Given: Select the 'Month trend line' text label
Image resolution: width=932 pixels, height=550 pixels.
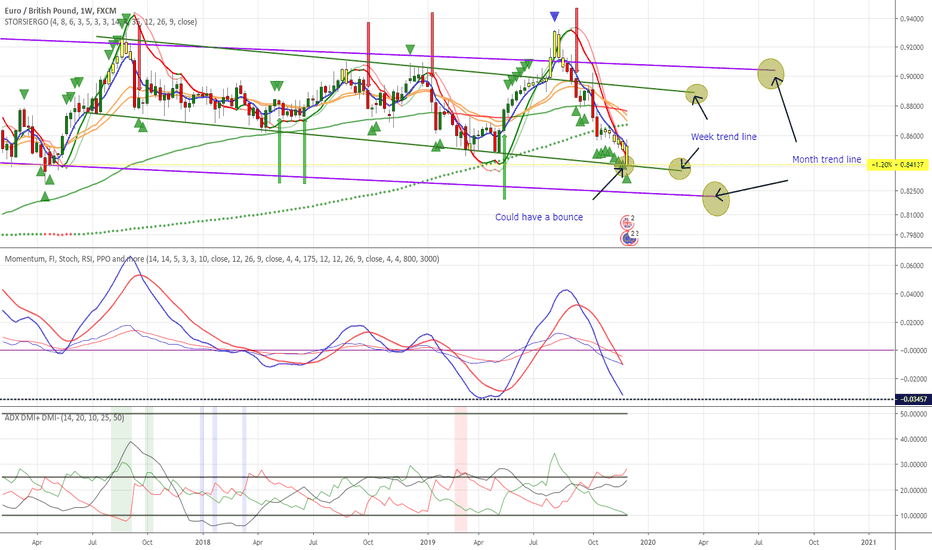Looking at the screenshot, I should 826,159.
